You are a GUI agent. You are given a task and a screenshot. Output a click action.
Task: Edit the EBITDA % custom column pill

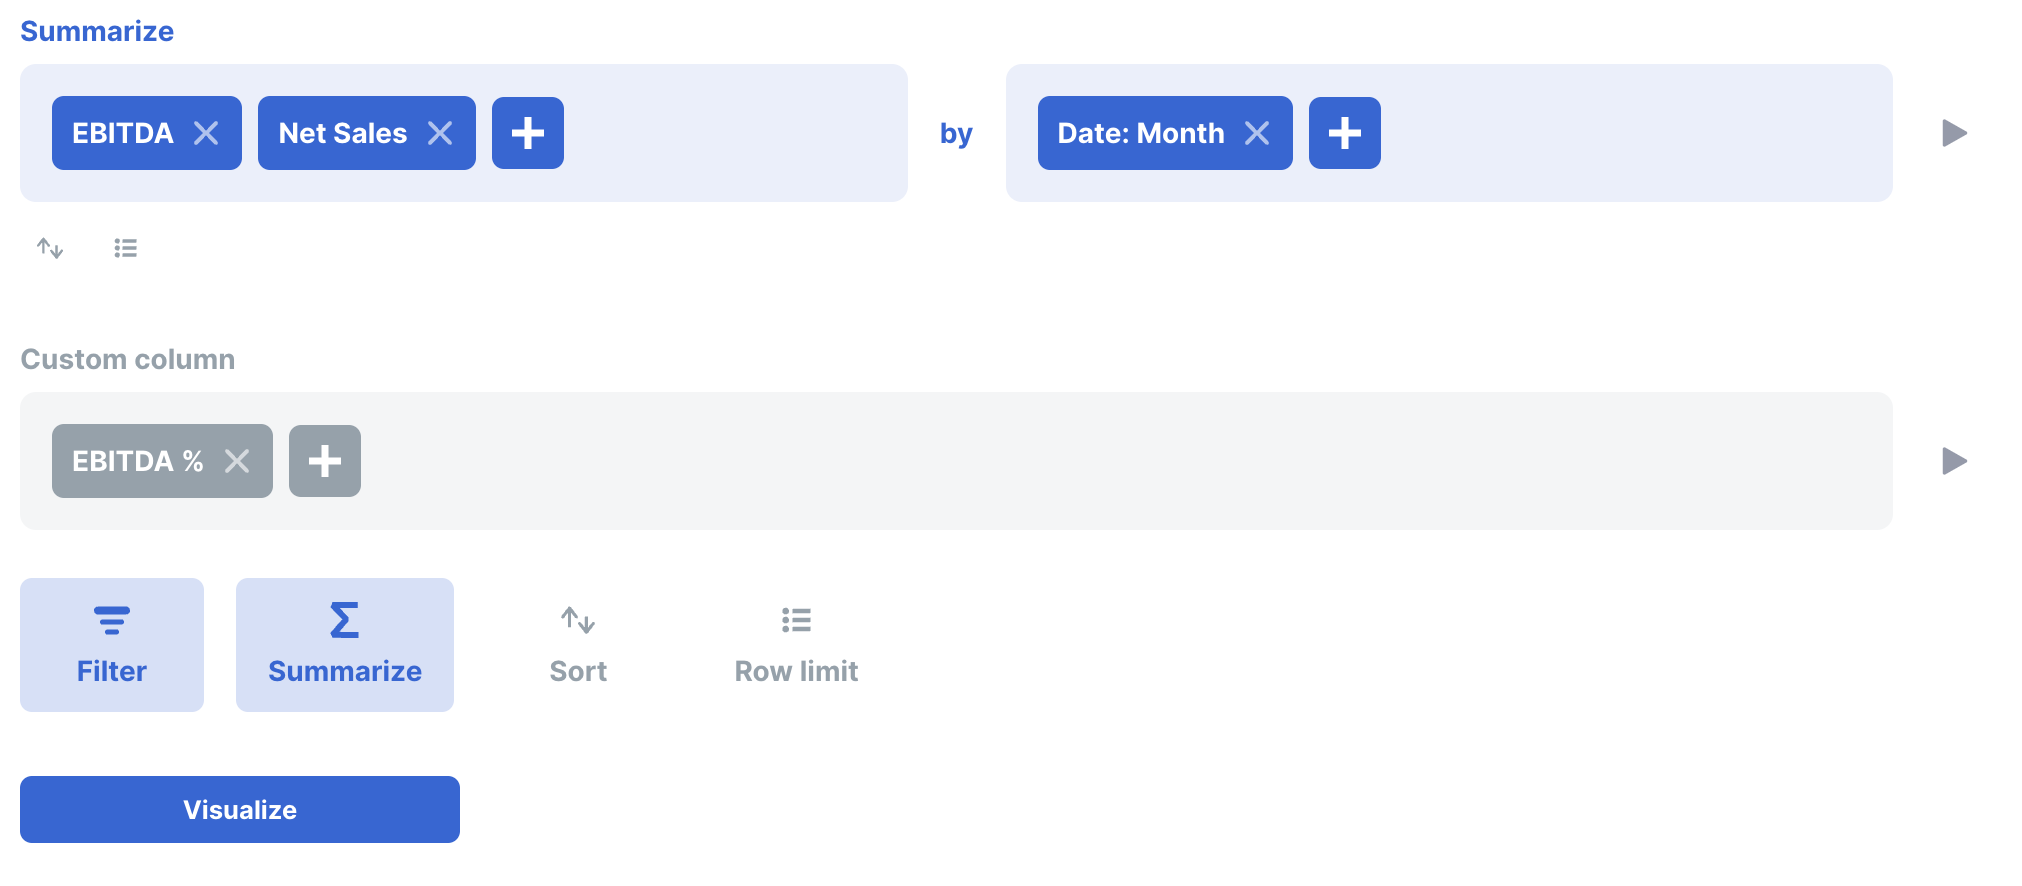[137, 461]
